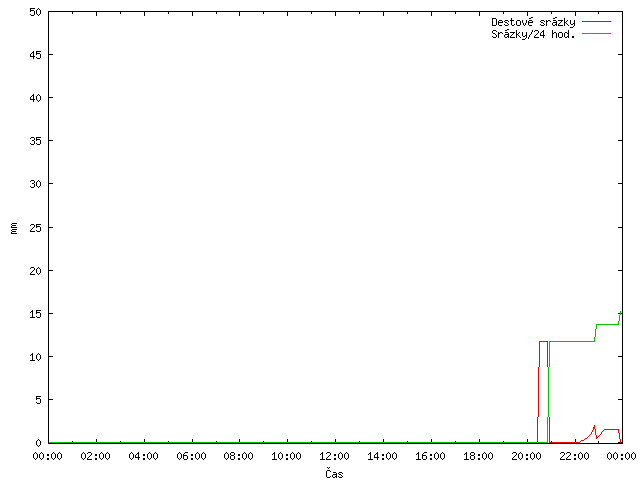Image resolution: width=640 pixels, height=480 pixels.
Task: Click the 20 y-axis label
Action: click(x=36, y=271)
